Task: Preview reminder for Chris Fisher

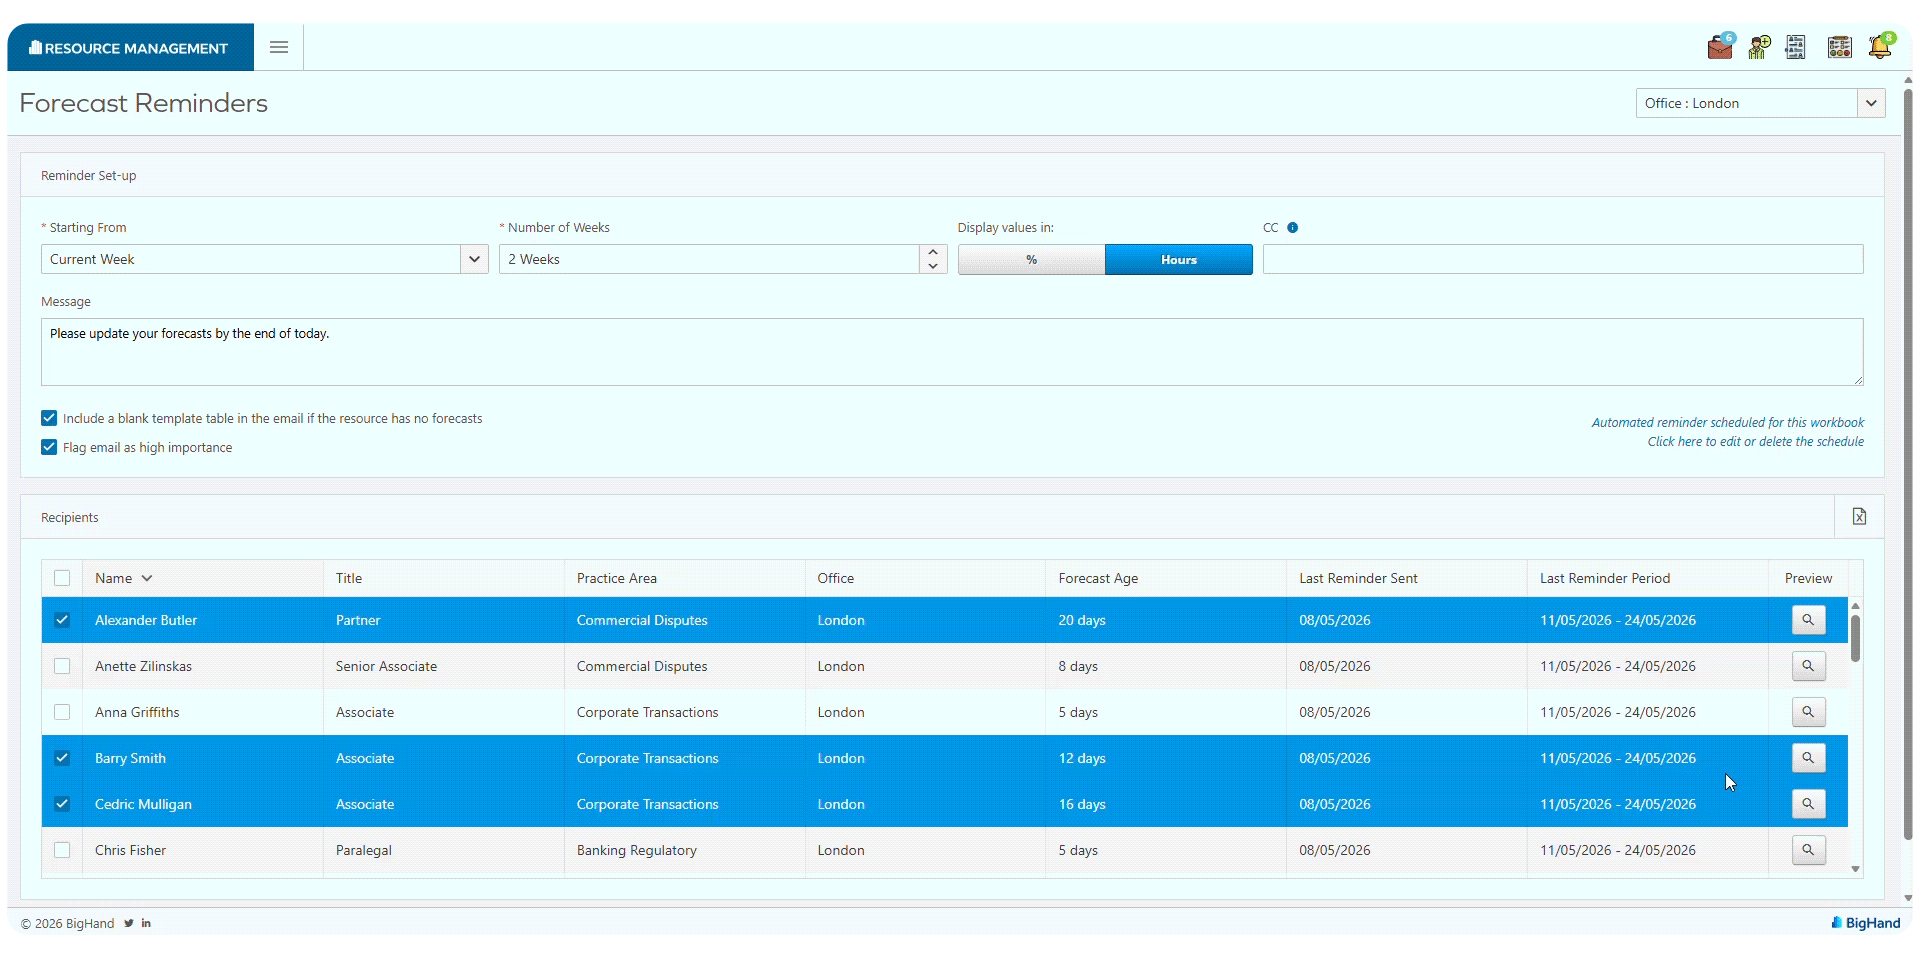Action: pos(1808,850)
